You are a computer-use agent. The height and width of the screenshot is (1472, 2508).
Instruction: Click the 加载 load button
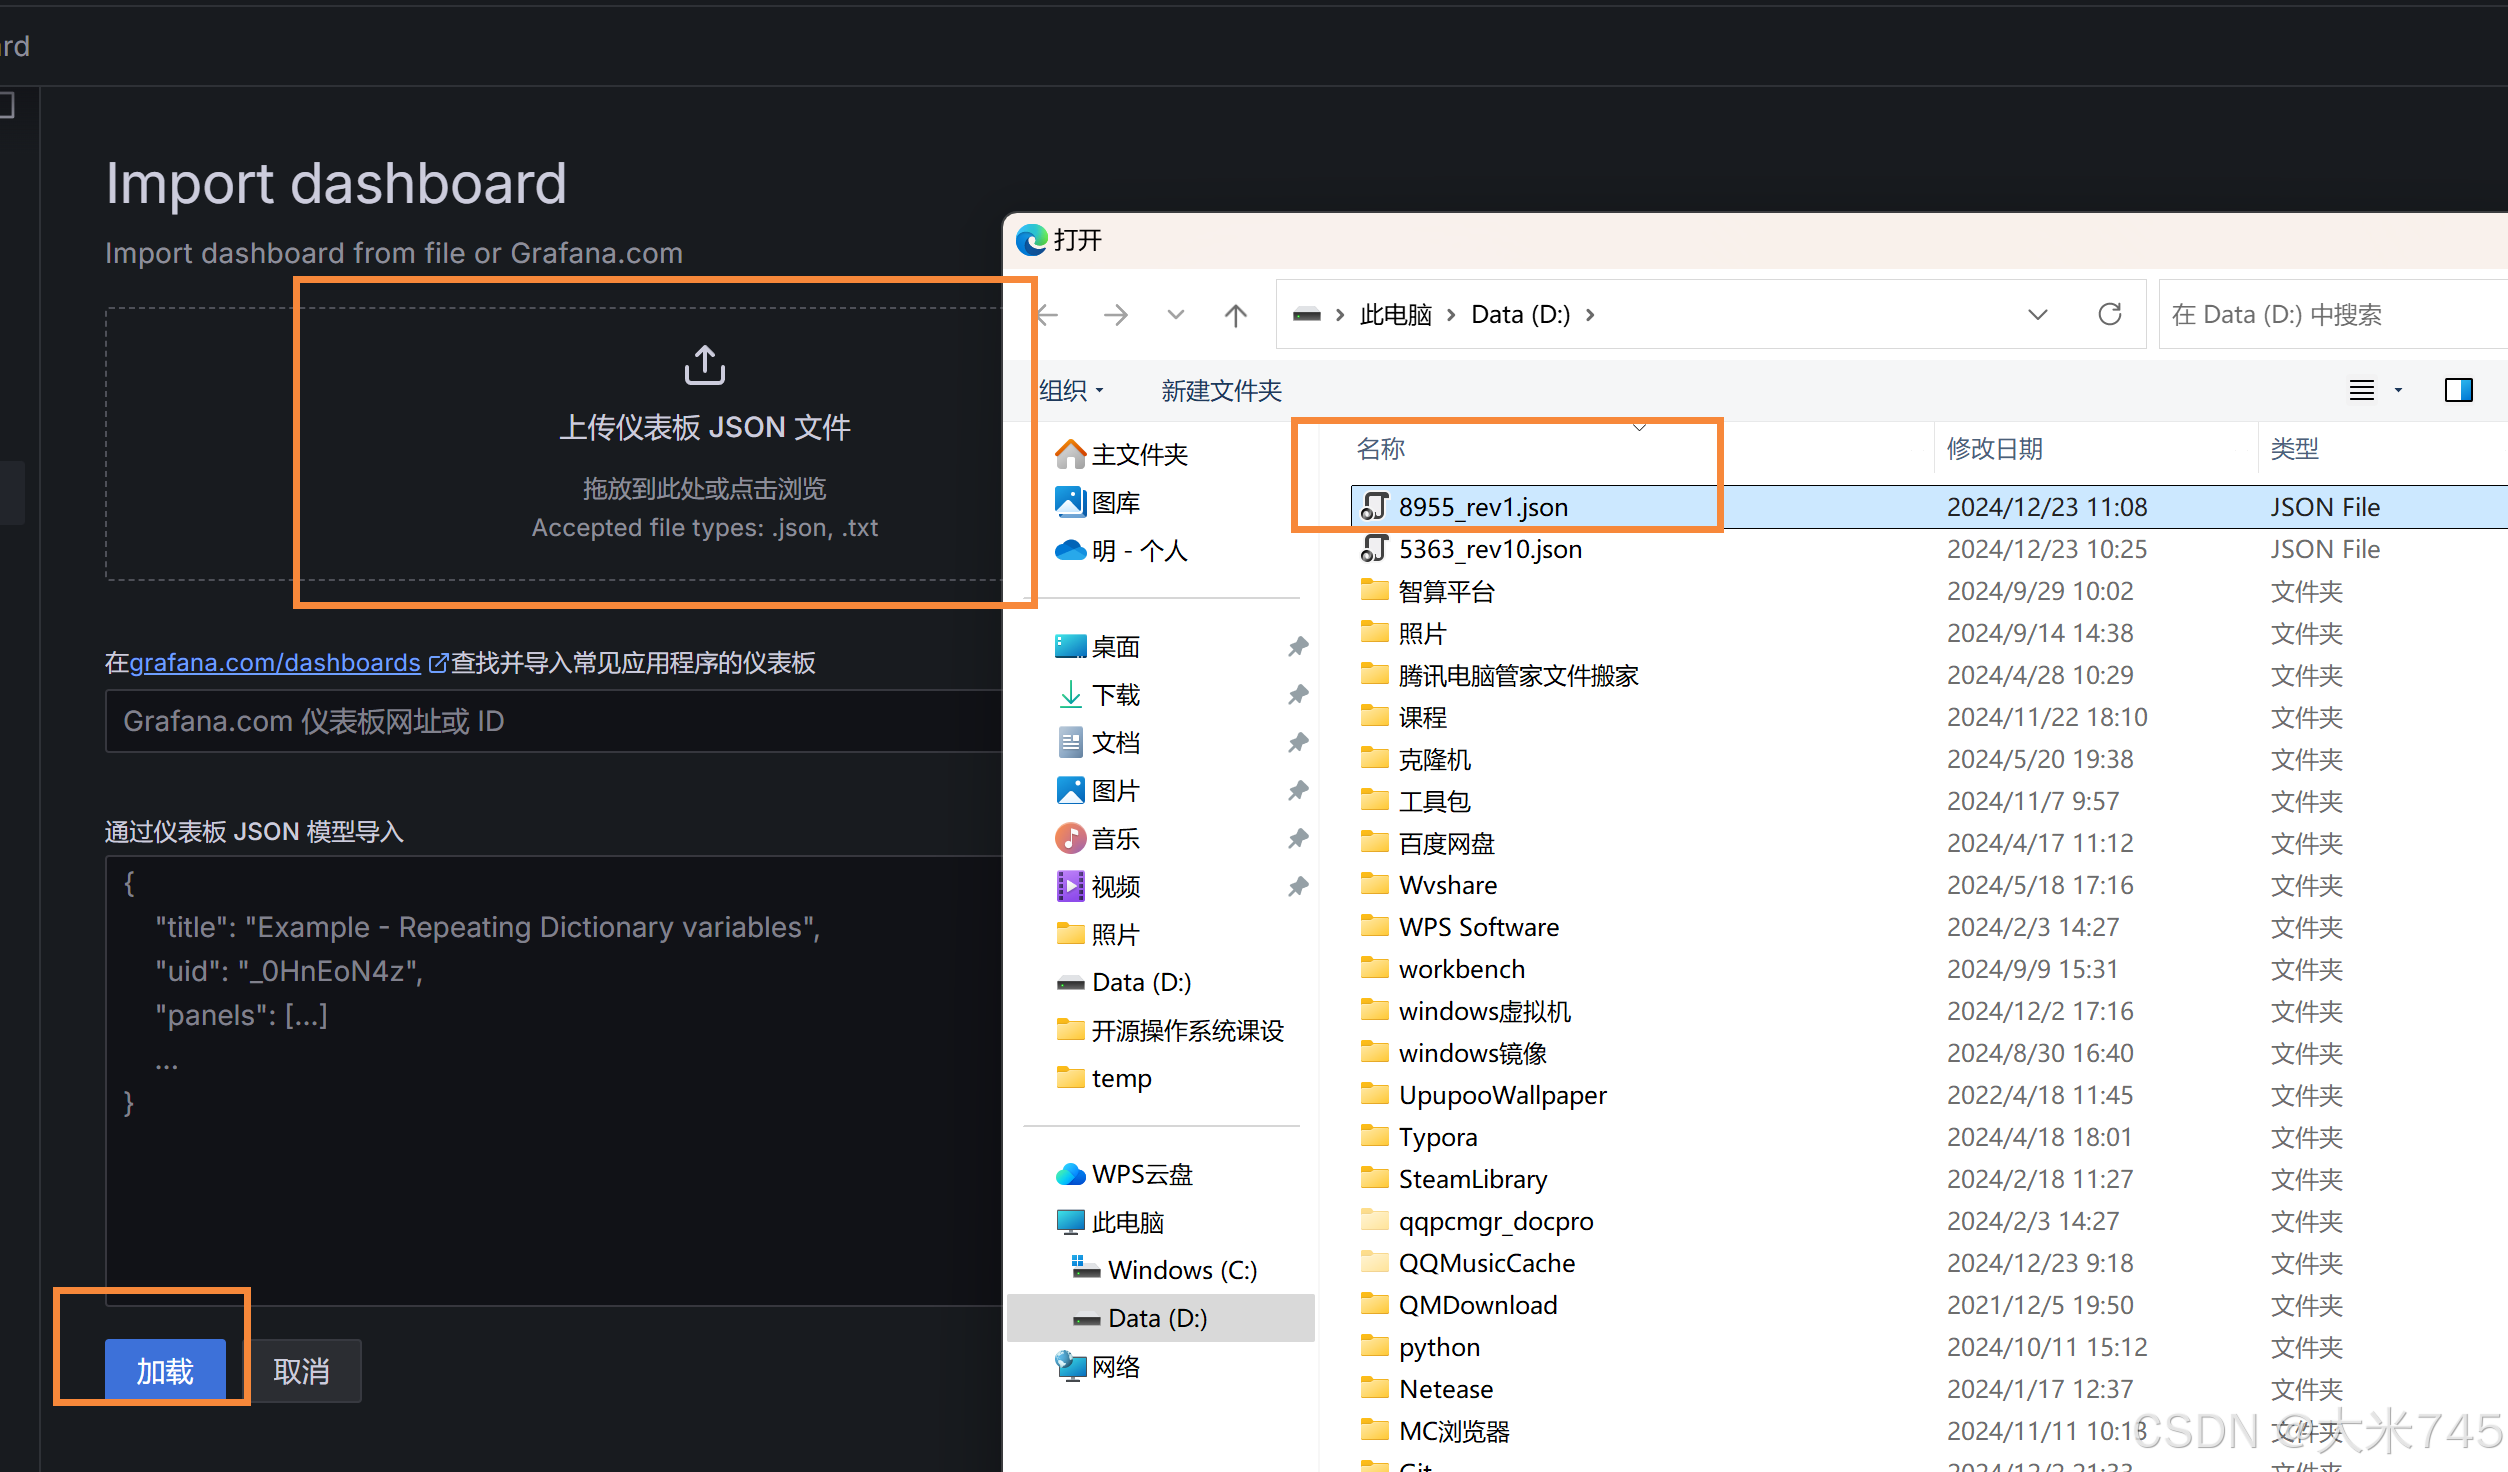click(x=165, y=1371)
